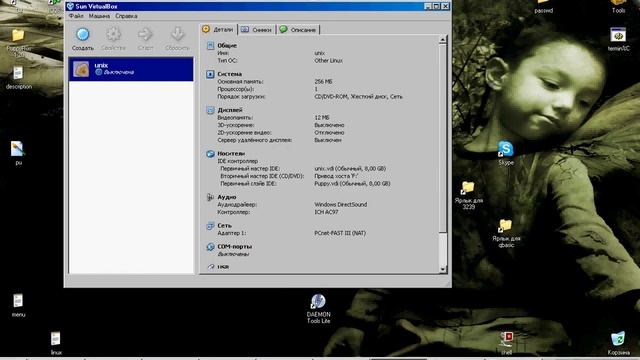This screenshot has height=360, width=640.
Task: Click the details scrollbar up arrow
Action: (442, 40)
